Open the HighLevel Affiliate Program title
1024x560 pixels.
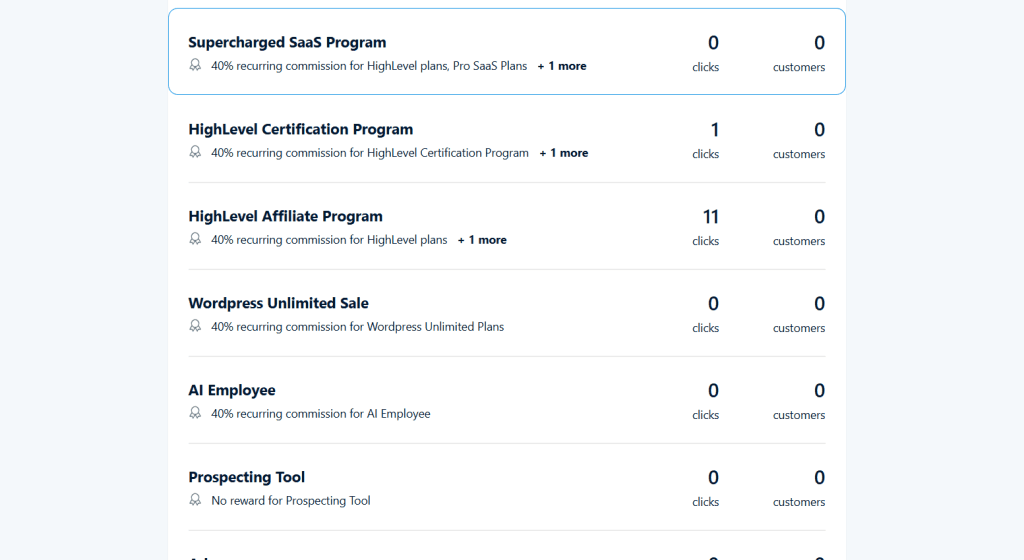(285, 216)
